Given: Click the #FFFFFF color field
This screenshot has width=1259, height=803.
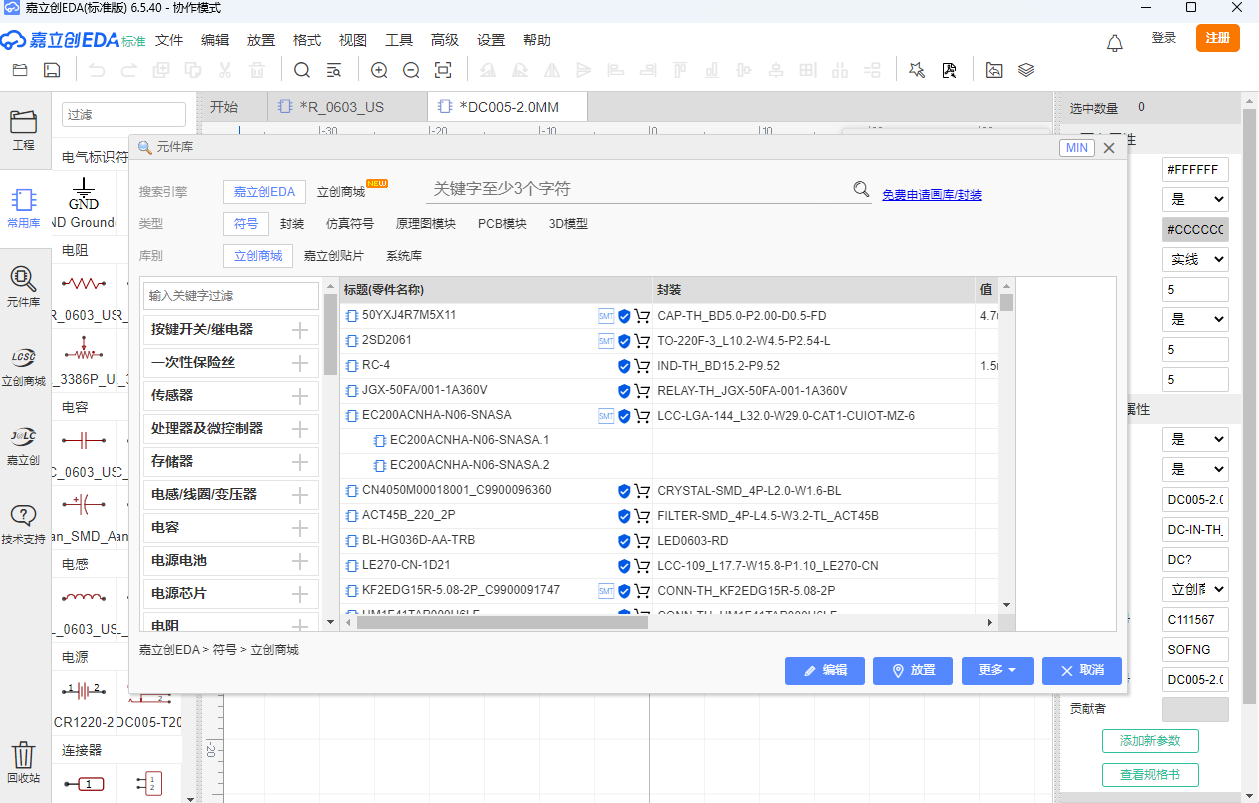Looking at the screenshot, I should (x=1194, y=170).
